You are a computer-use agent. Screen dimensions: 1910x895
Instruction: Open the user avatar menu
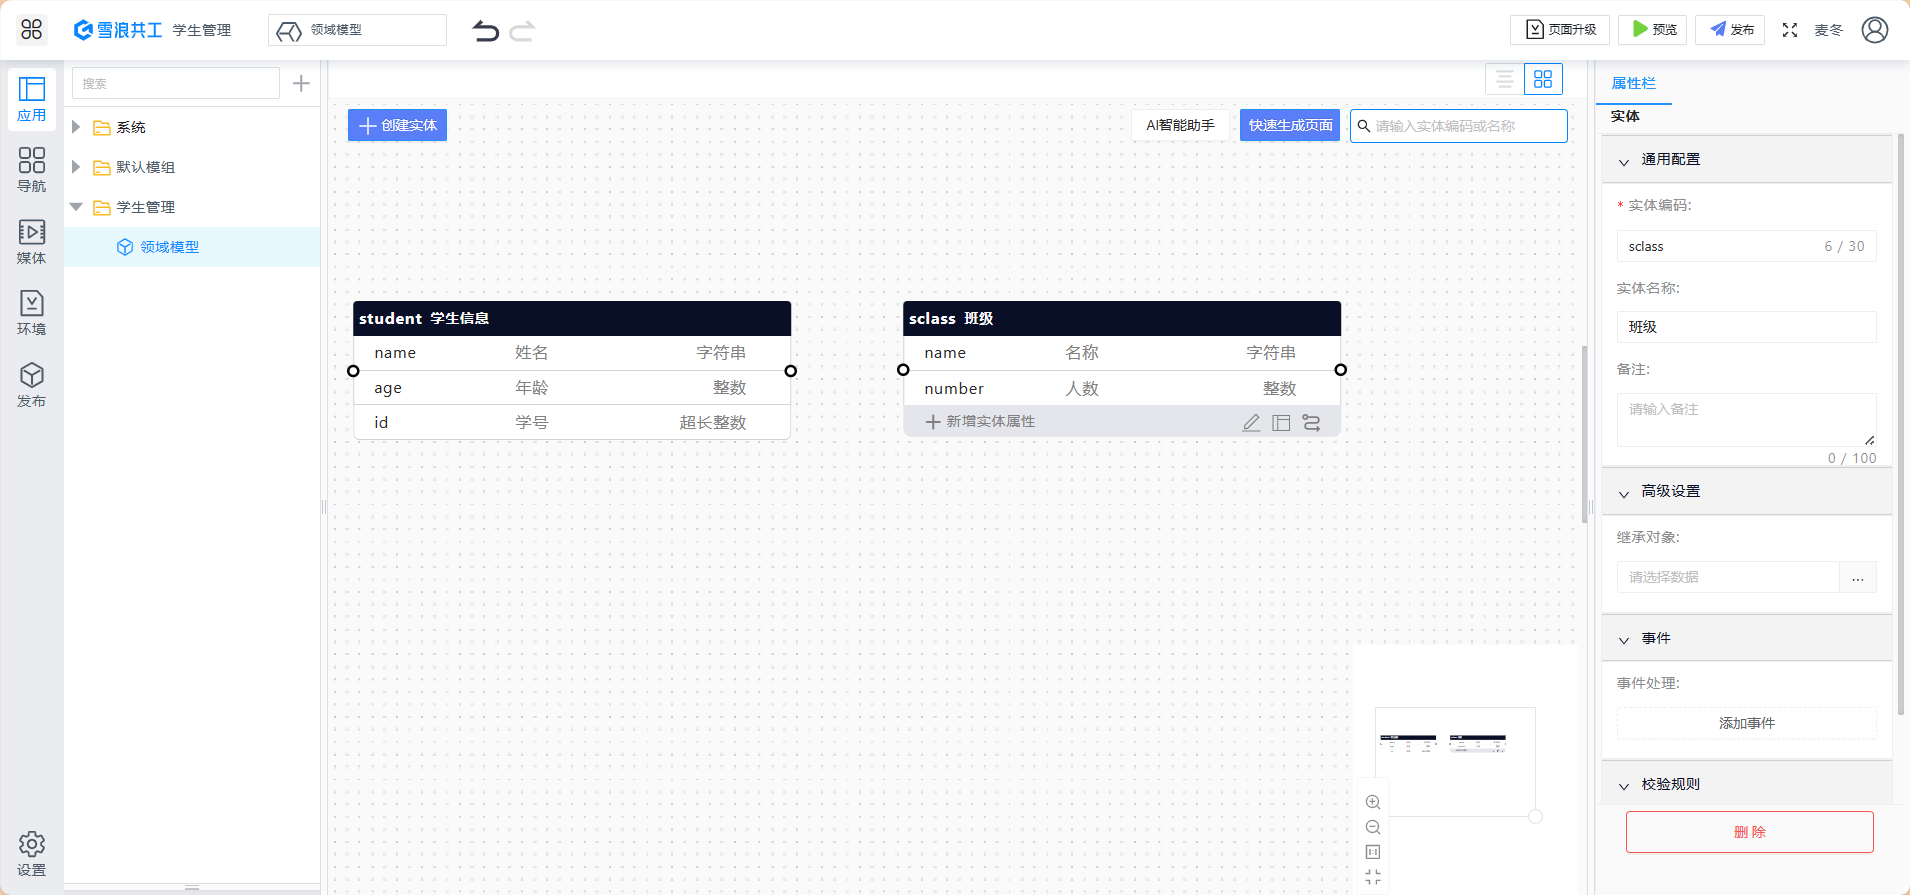pyautogui.click(x=1875, y=30)
